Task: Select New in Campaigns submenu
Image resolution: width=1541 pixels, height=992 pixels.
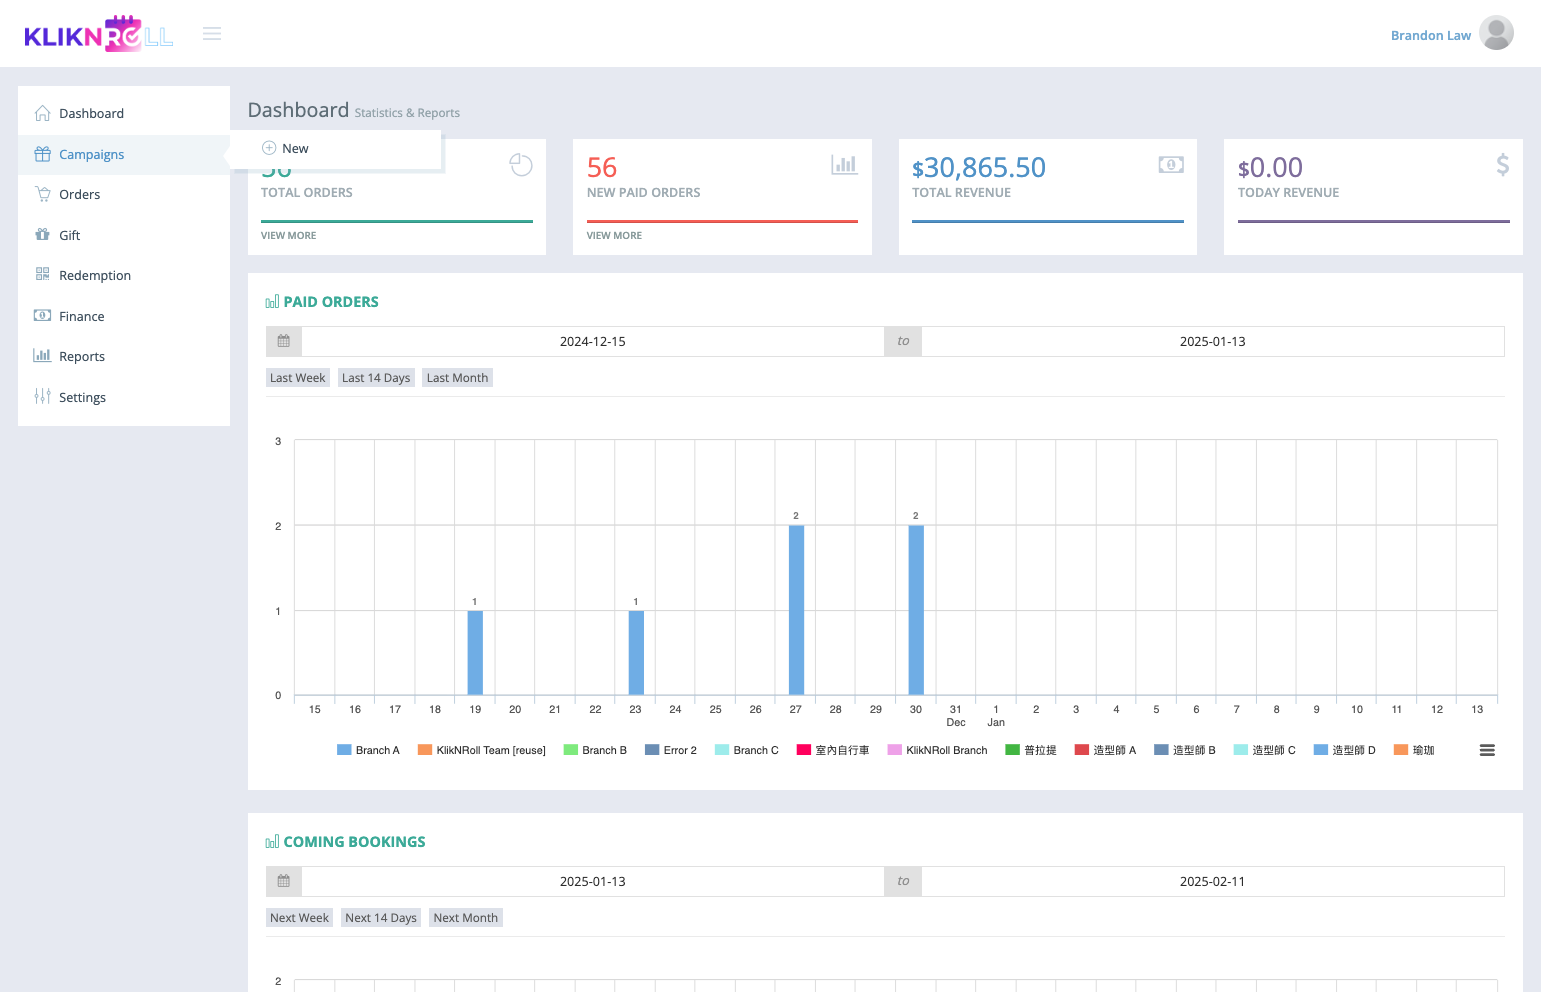Action: tap(295, 148)
